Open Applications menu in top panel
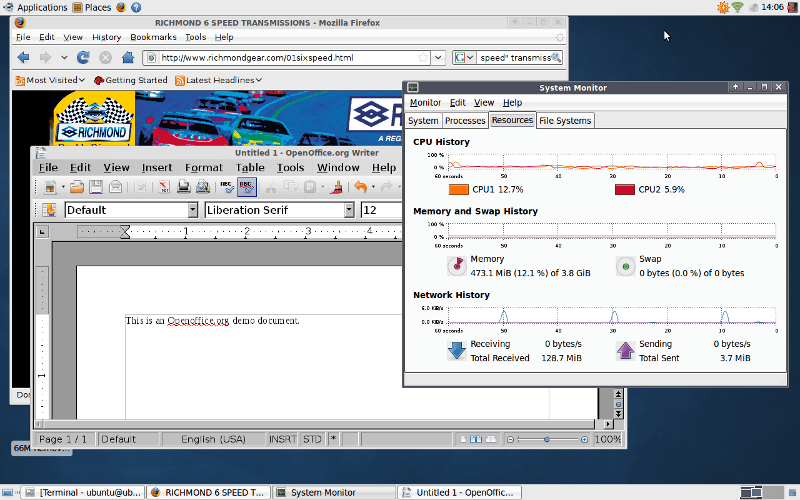 (36, 7)
